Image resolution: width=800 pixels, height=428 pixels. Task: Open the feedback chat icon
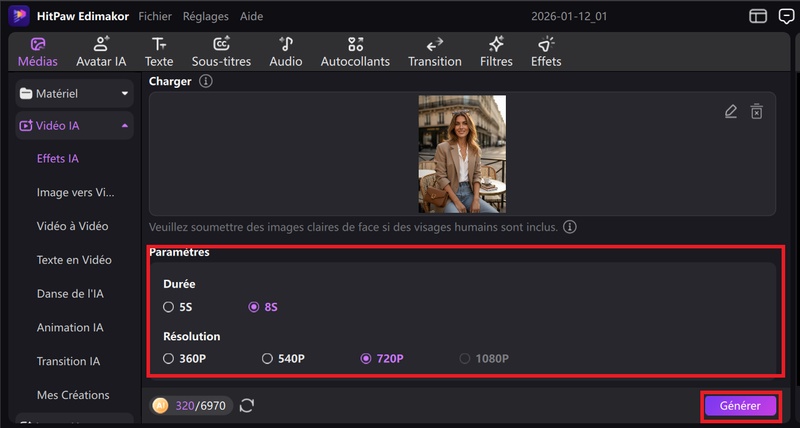coord(786,16)
